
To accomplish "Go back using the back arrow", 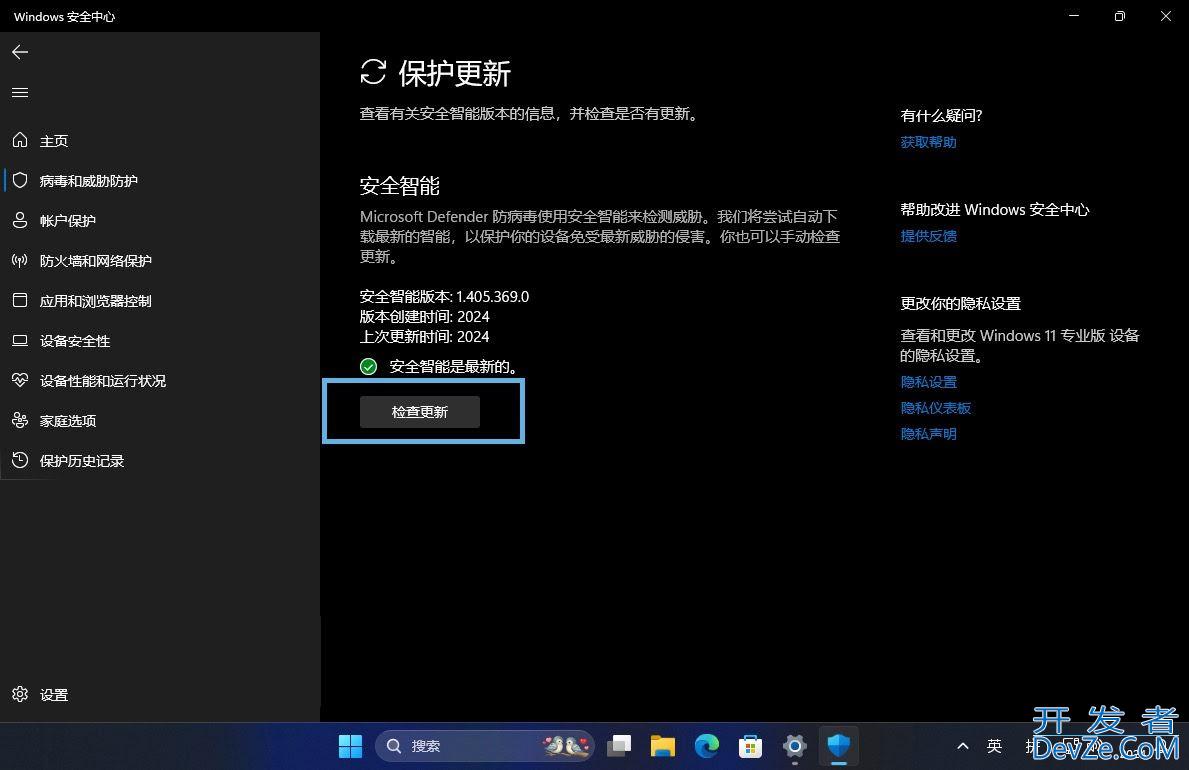I will (20, 52).
